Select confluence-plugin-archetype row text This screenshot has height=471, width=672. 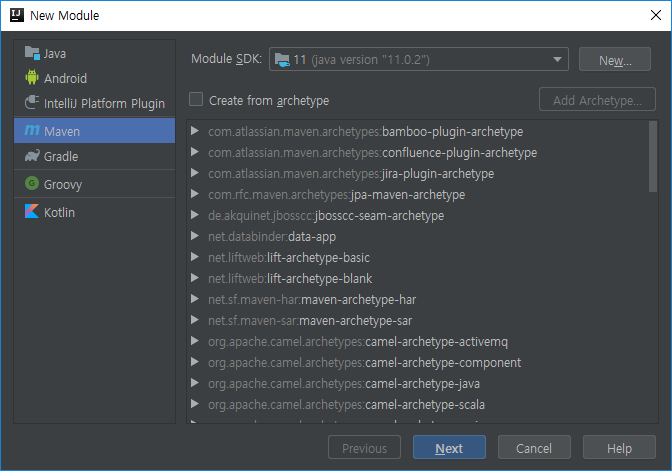click(372, 153)
